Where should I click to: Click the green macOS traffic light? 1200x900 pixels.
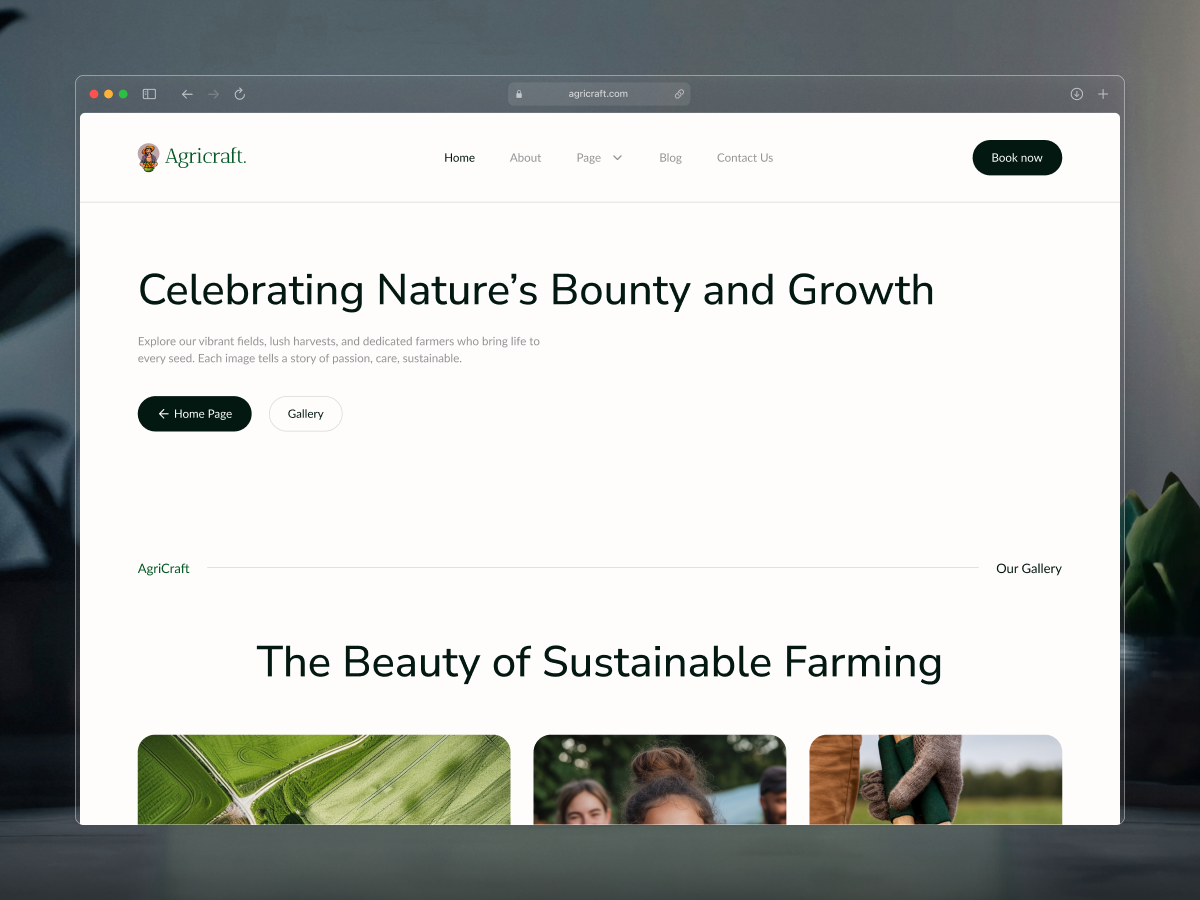[123, 93]
